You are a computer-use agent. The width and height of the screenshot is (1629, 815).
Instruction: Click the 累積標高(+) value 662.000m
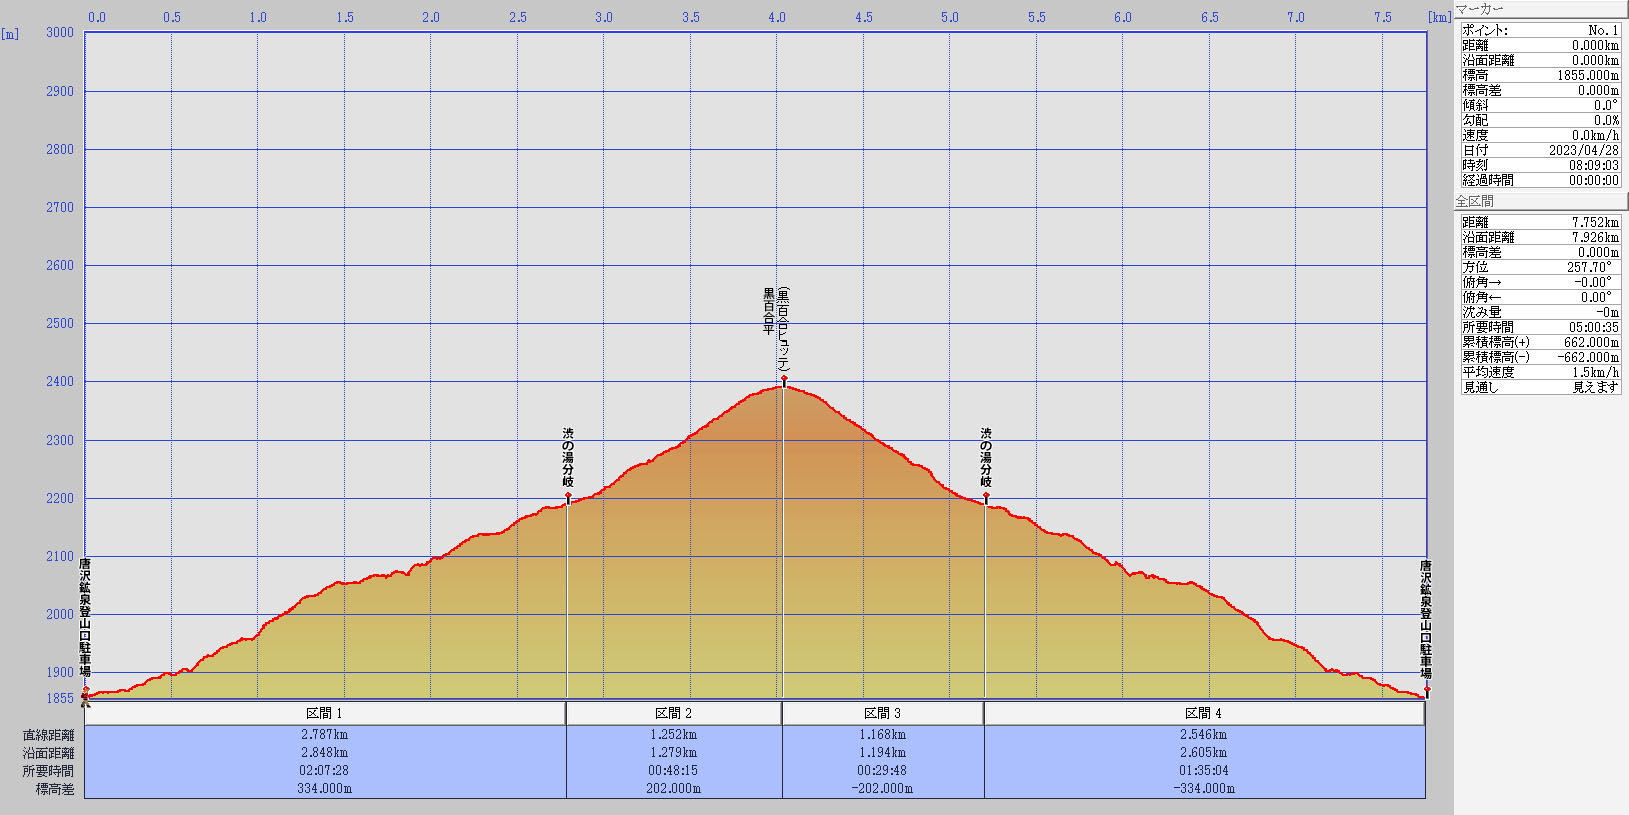1591,342
